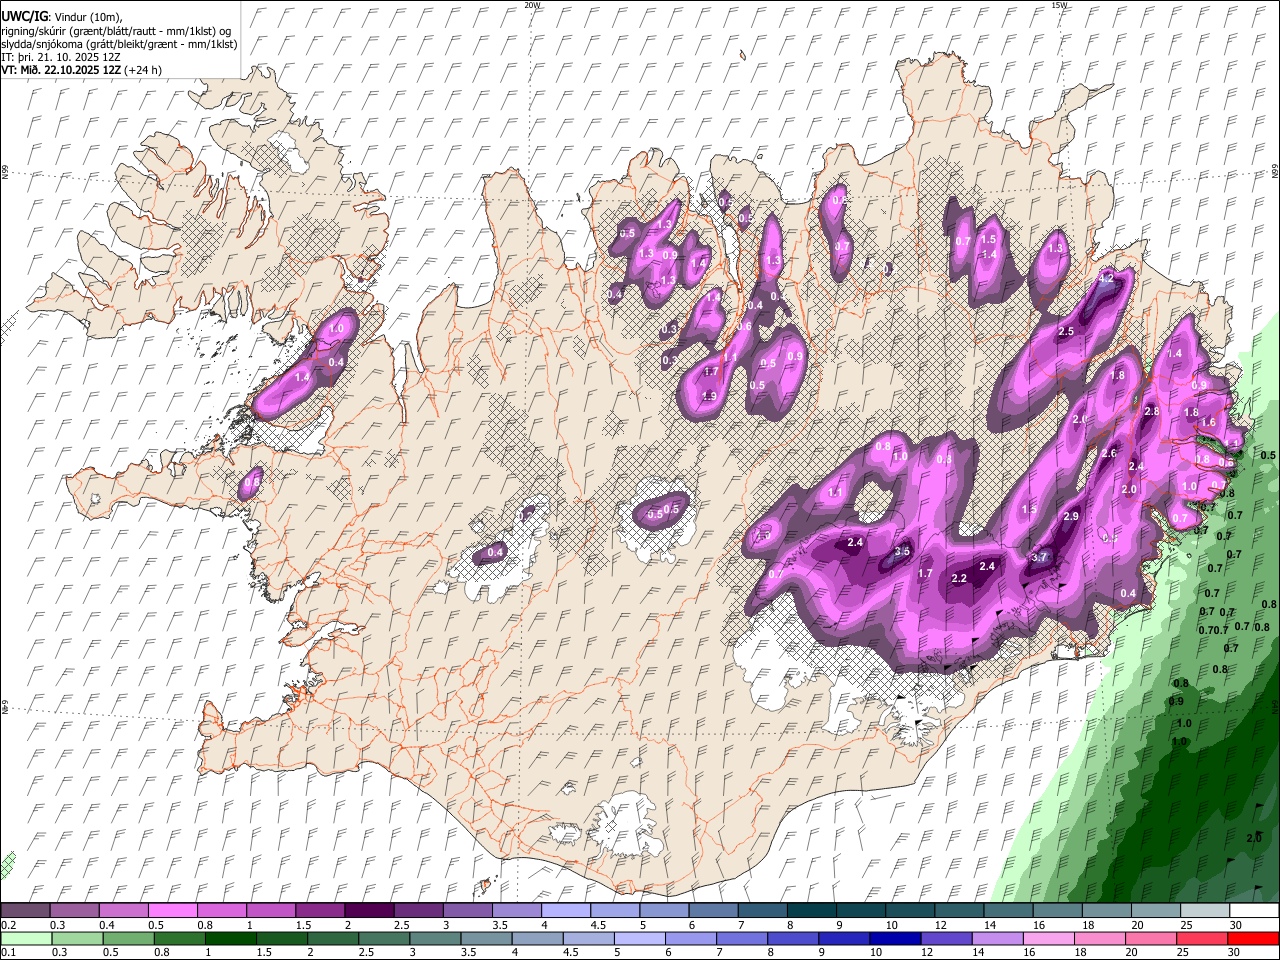Click the 'IT: þri. 21. 10. 2025 12Z' line
Viewport: 1280px width, 960px height.
pos(61,57)
